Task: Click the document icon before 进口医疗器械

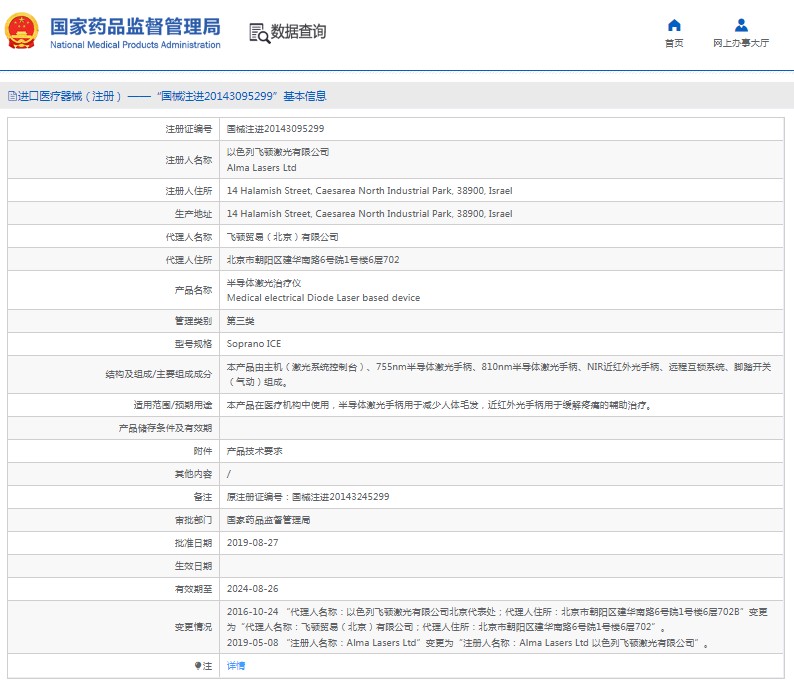Action: [12, 97]
